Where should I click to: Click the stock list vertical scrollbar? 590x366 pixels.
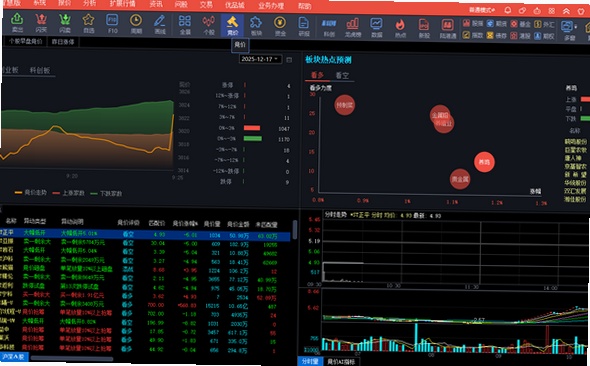click(295, 229)
